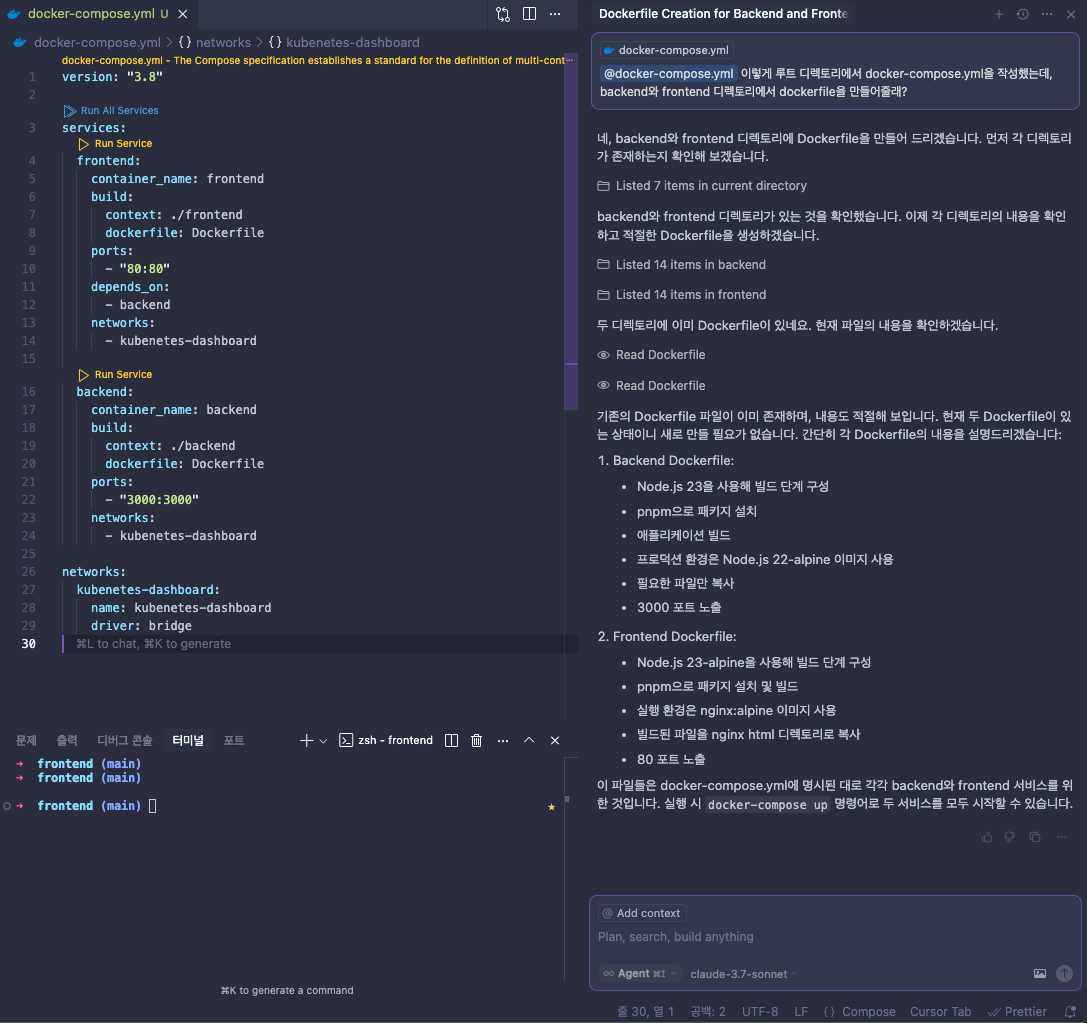Screen dimensions: 1087x1023
Task: Click the docker-compose.yml context chip in chat message
Action: (666, 50)
